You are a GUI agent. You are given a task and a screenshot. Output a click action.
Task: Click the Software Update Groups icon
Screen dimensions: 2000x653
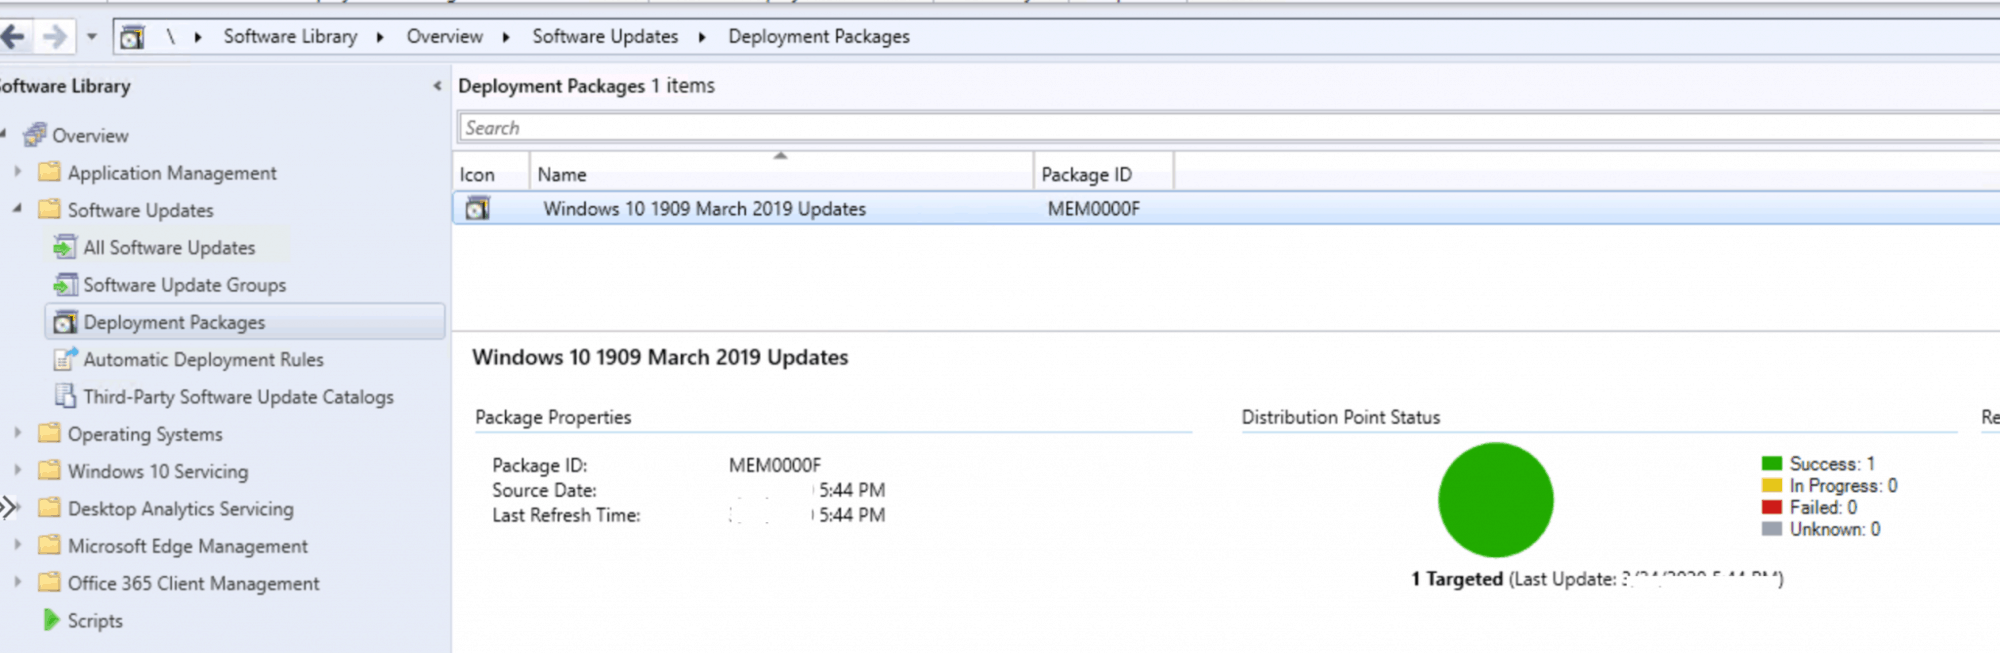tap(65, 285)
